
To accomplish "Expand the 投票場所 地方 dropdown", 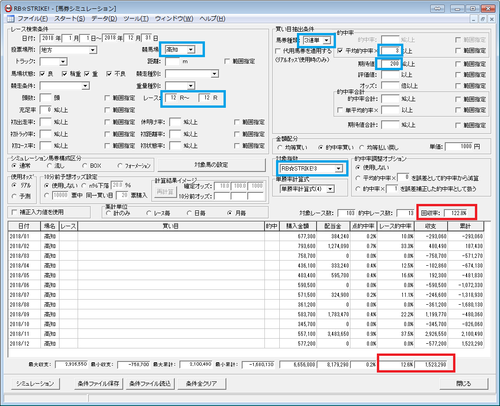I will (93, 50).
